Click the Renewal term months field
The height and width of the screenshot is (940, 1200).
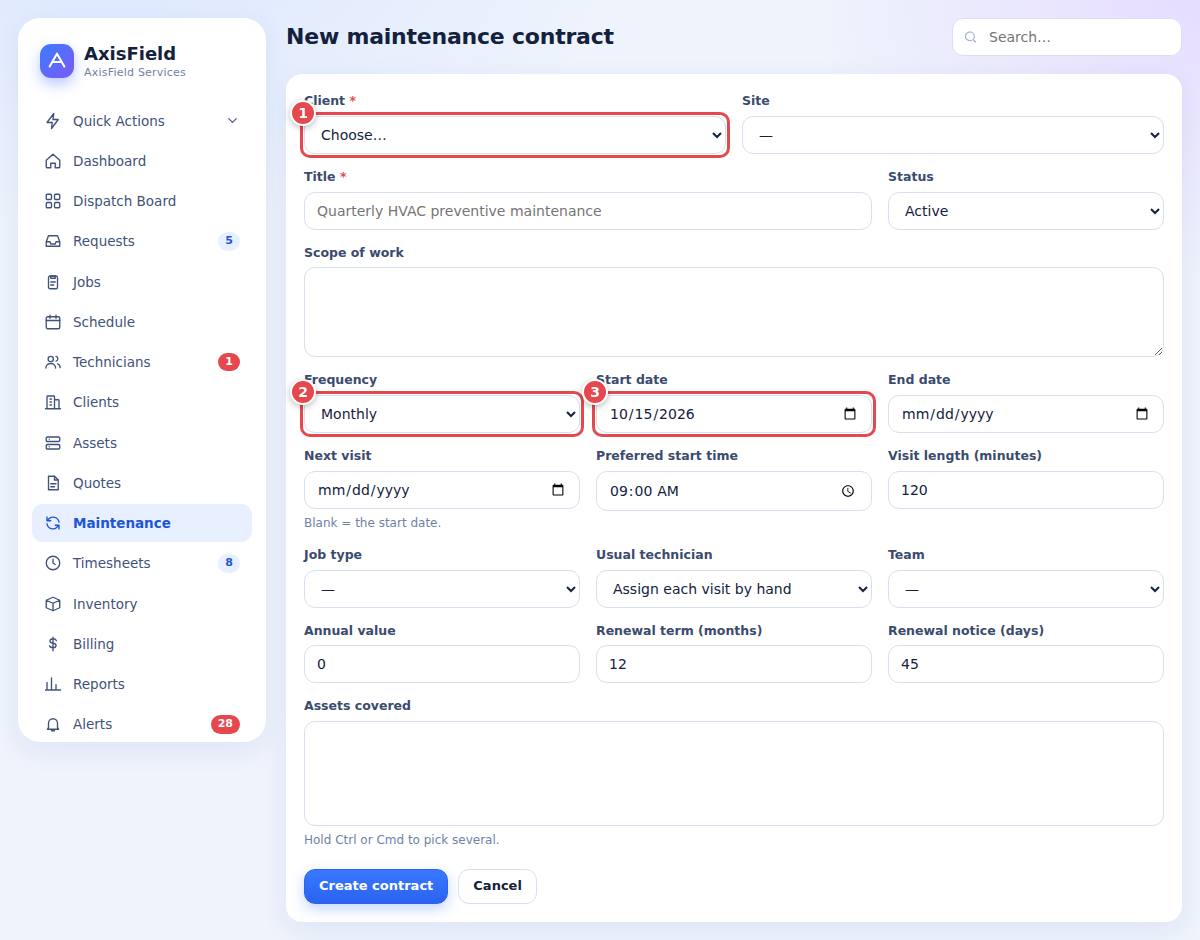734,664
